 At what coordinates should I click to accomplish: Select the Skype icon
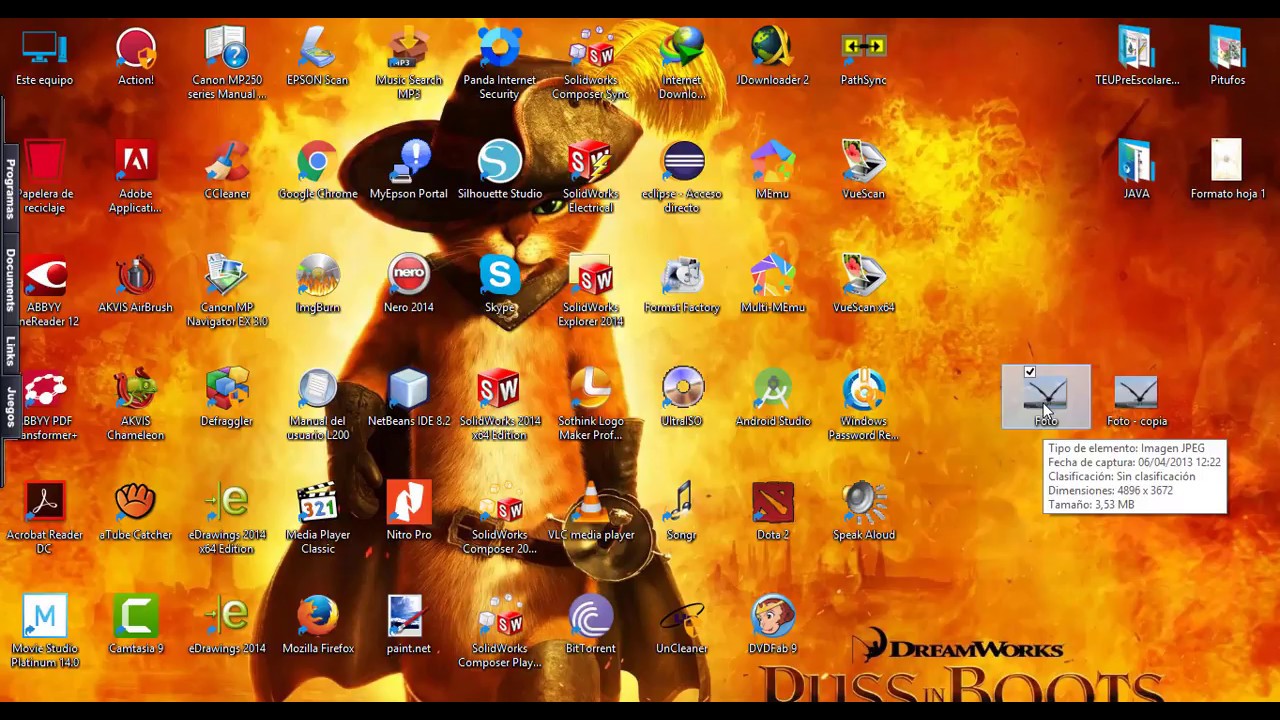click(500, 276)
